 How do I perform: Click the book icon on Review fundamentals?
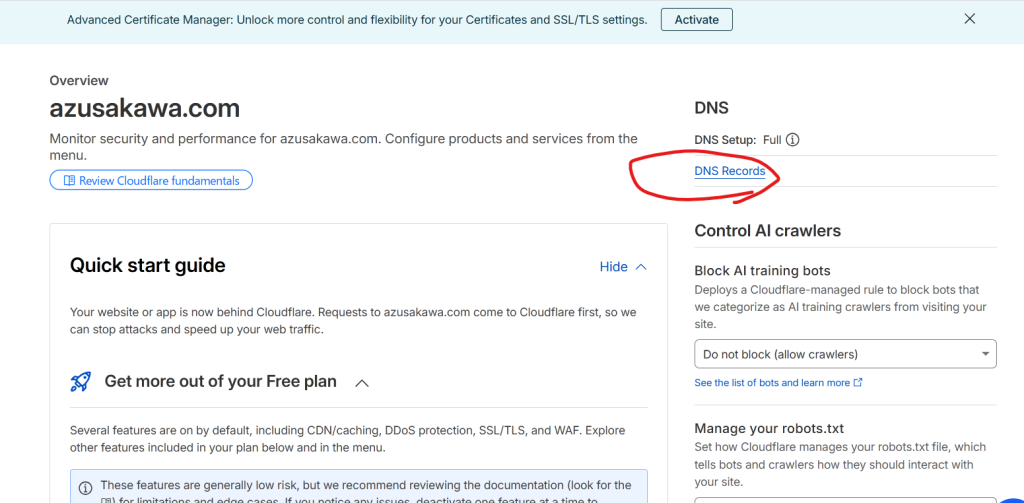click(69, 181)
